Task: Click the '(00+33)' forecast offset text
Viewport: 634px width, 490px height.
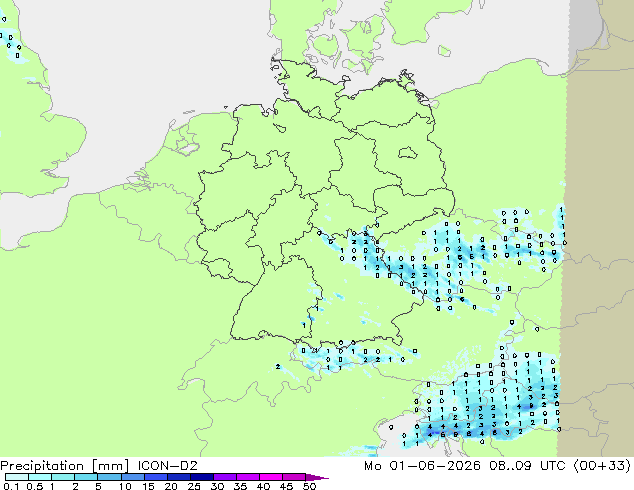Action: pyautogui.click(x=602, y=466)
